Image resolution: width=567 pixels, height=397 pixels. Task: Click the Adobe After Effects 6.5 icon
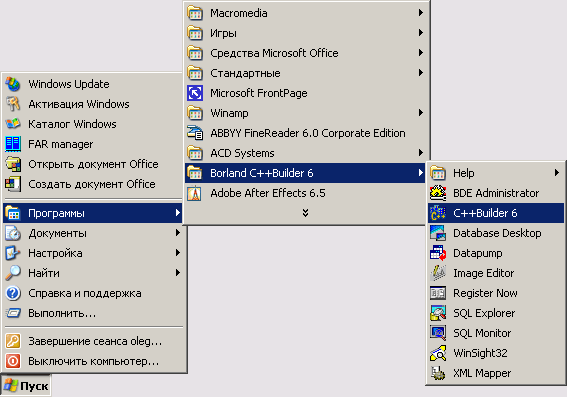tap(195, 193)
